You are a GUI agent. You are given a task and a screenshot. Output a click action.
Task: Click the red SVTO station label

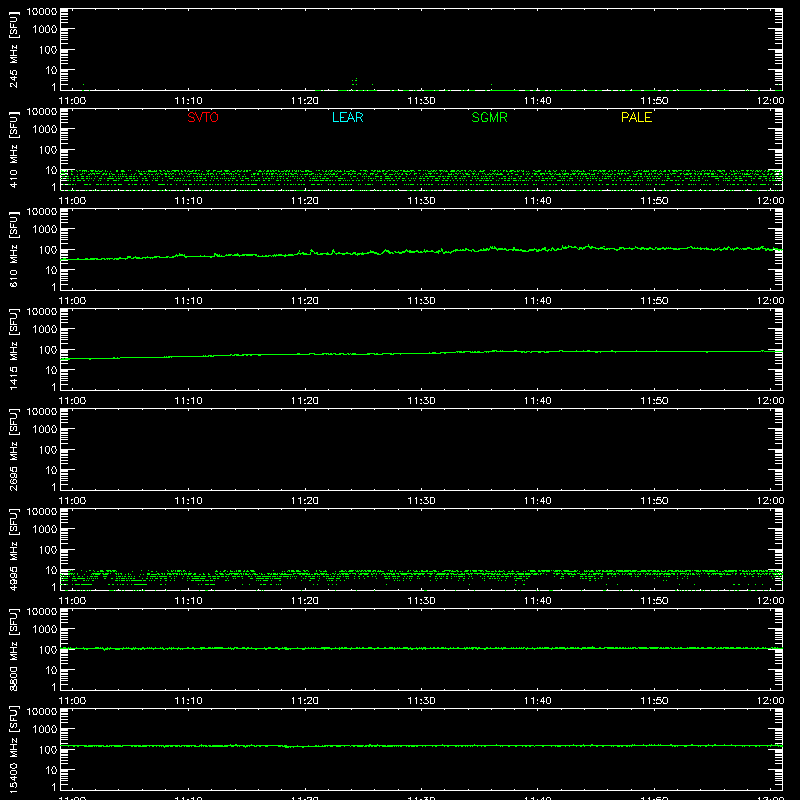(x=203, y=117)
